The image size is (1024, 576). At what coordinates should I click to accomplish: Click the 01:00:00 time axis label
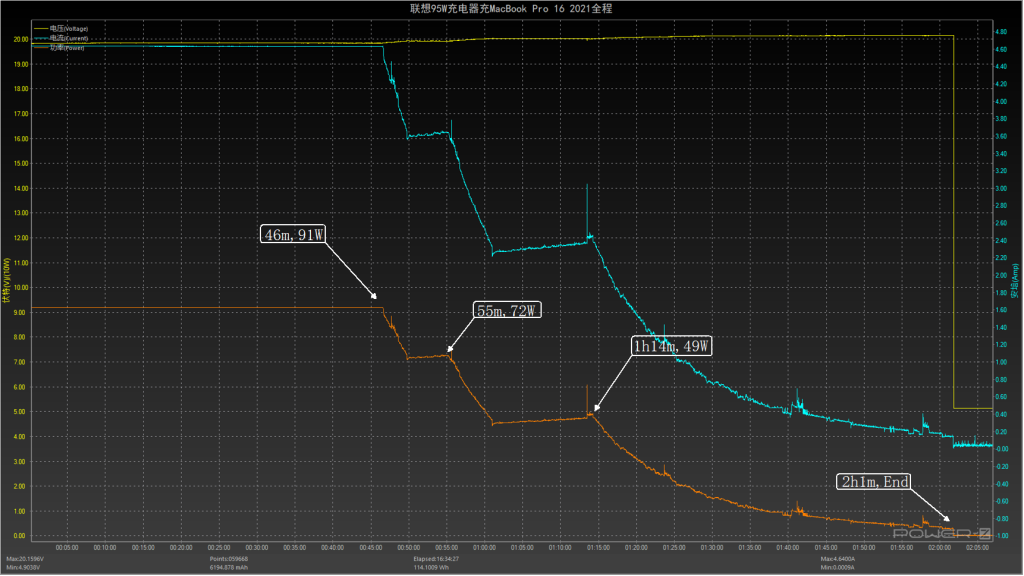(484, 548)
